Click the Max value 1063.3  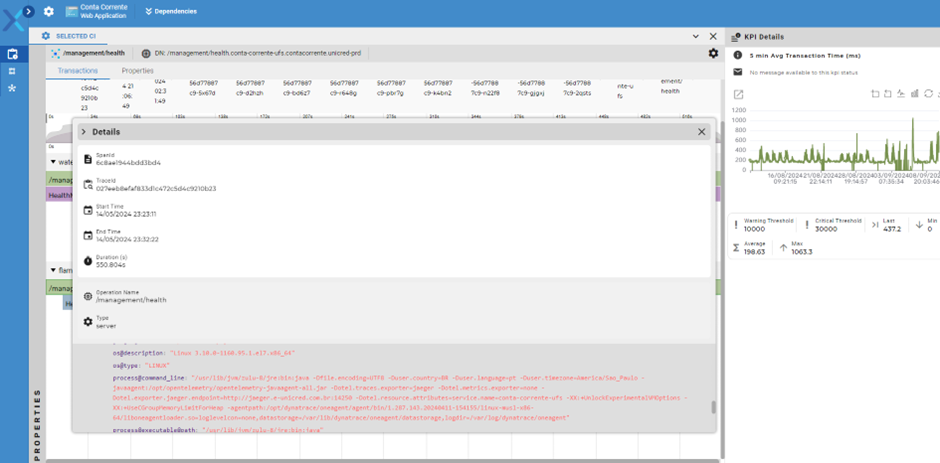tap(802, 252)
